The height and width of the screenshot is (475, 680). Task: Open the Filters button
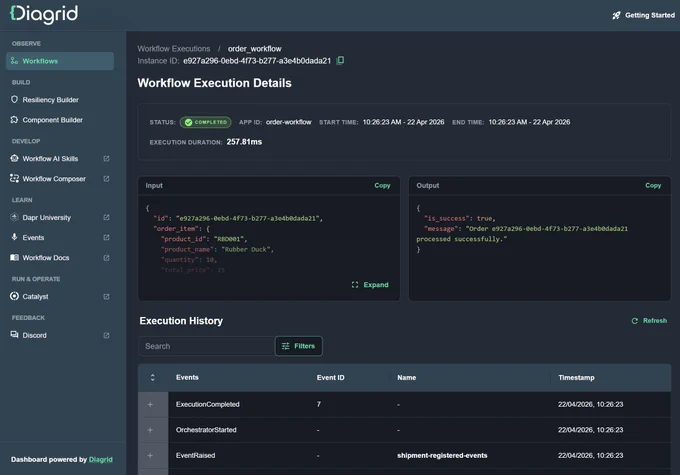(x=298, y=346)
